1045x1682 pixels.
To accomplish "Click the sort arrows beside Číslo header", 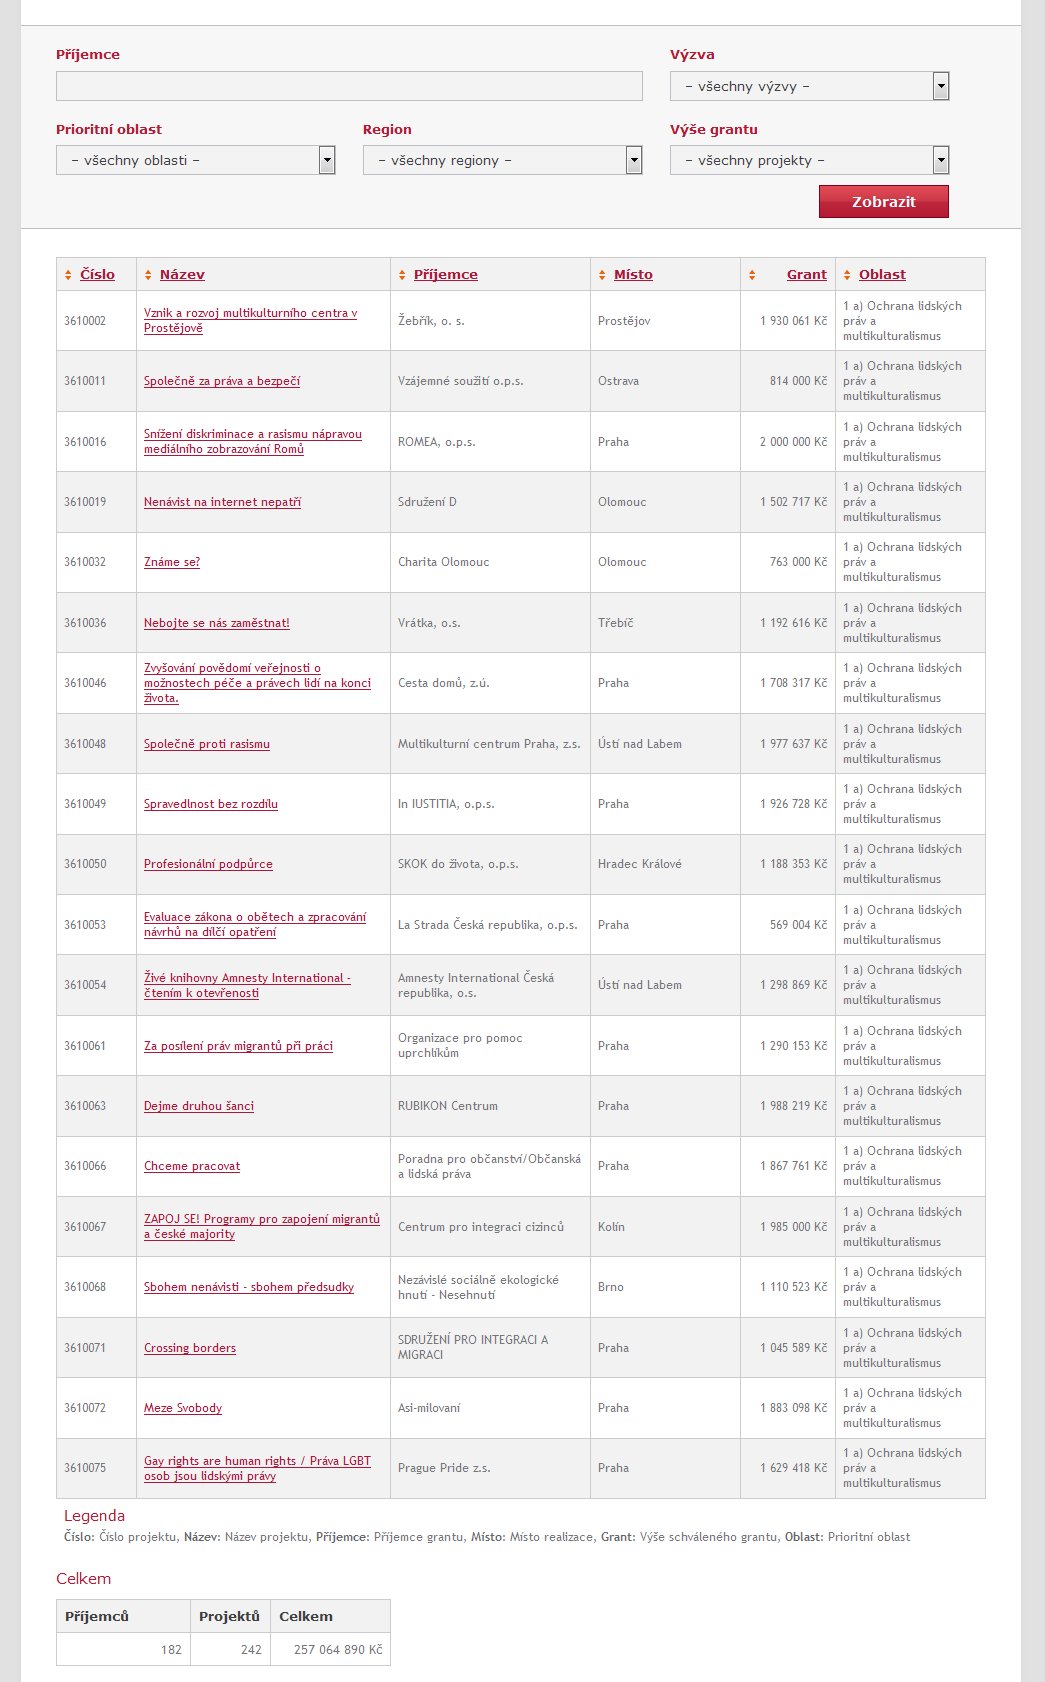I will pos(68,275).
